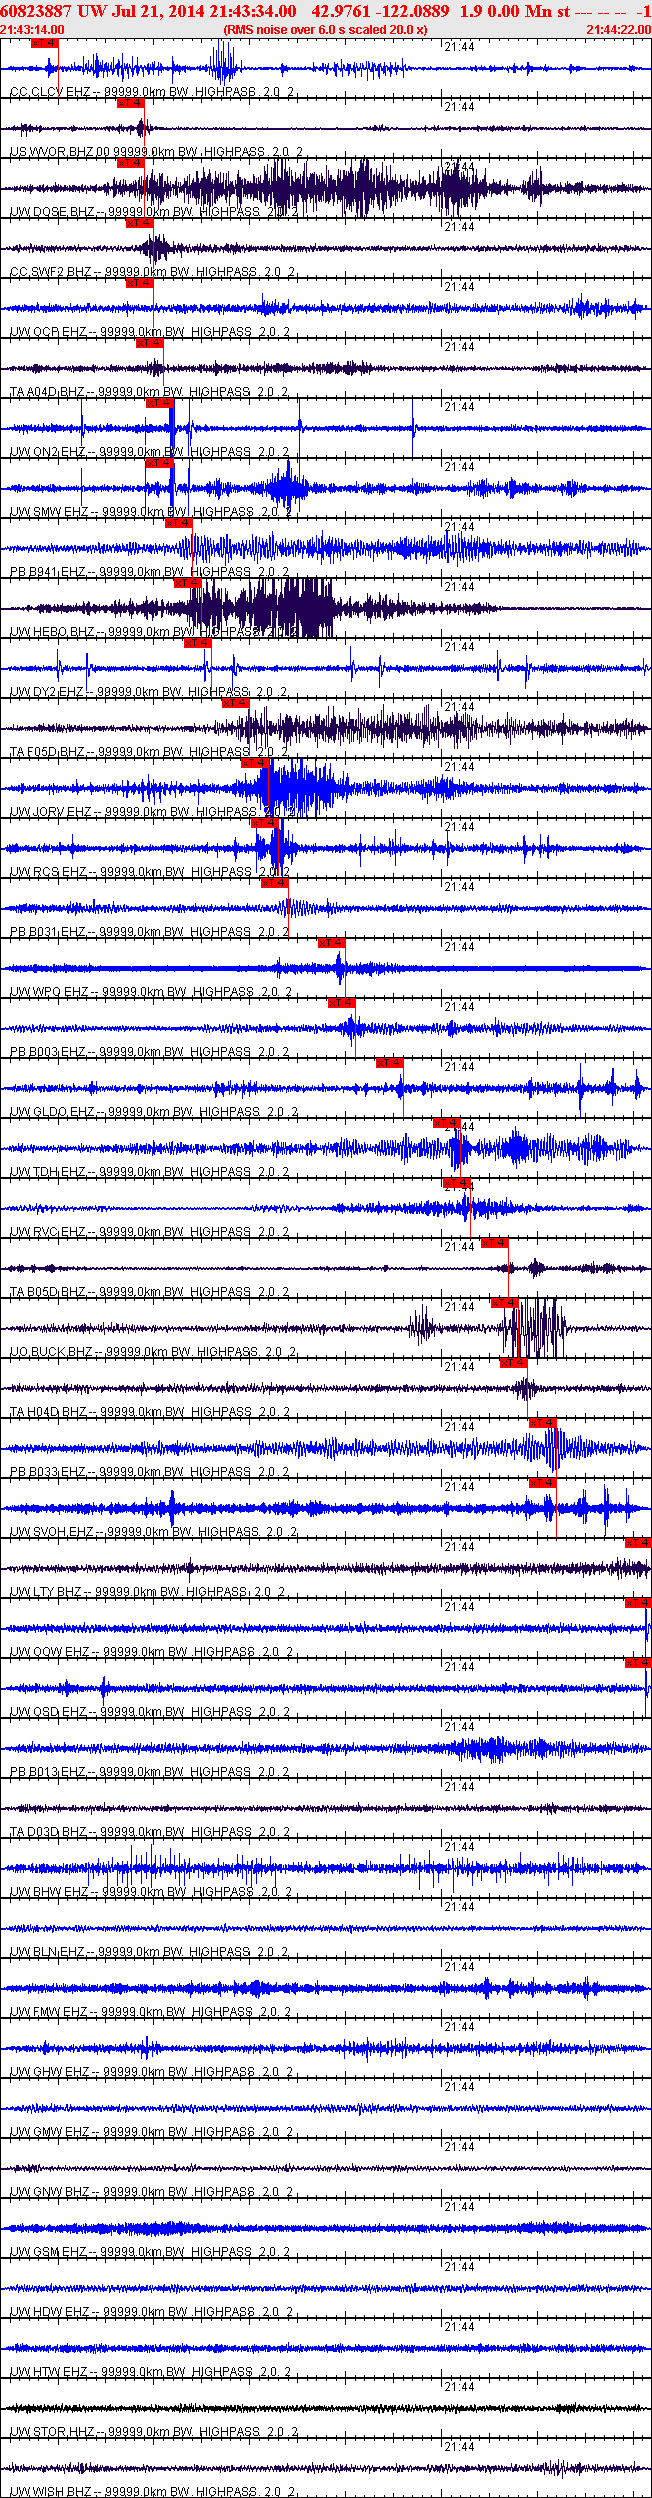Click the 21:44 tick label on the top trace
The height and width of the screenshot is (2498, 652).
(460, 47)
